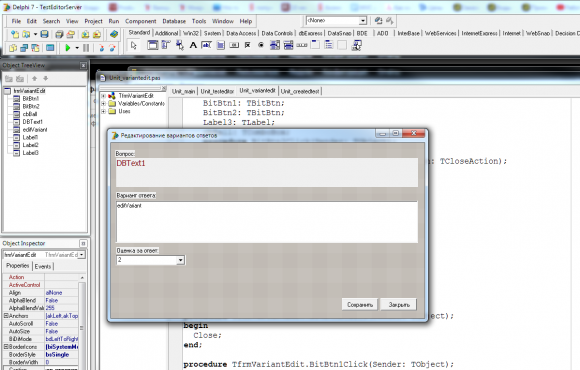580x370 pixels.
Task: Select Label3 in Object TreeView
Action: pos(30,153)
